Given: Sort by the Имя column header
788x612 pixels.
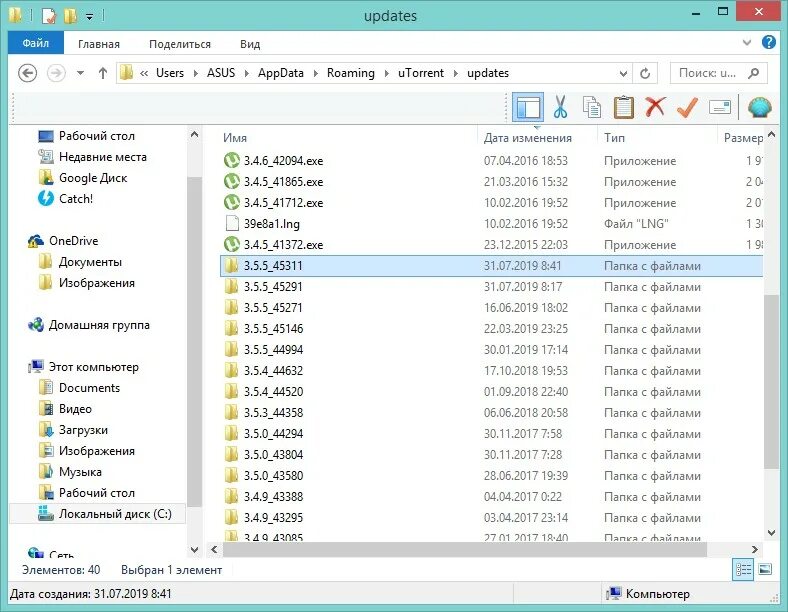Looking at the screenshot, I should [x=235, y=138].
